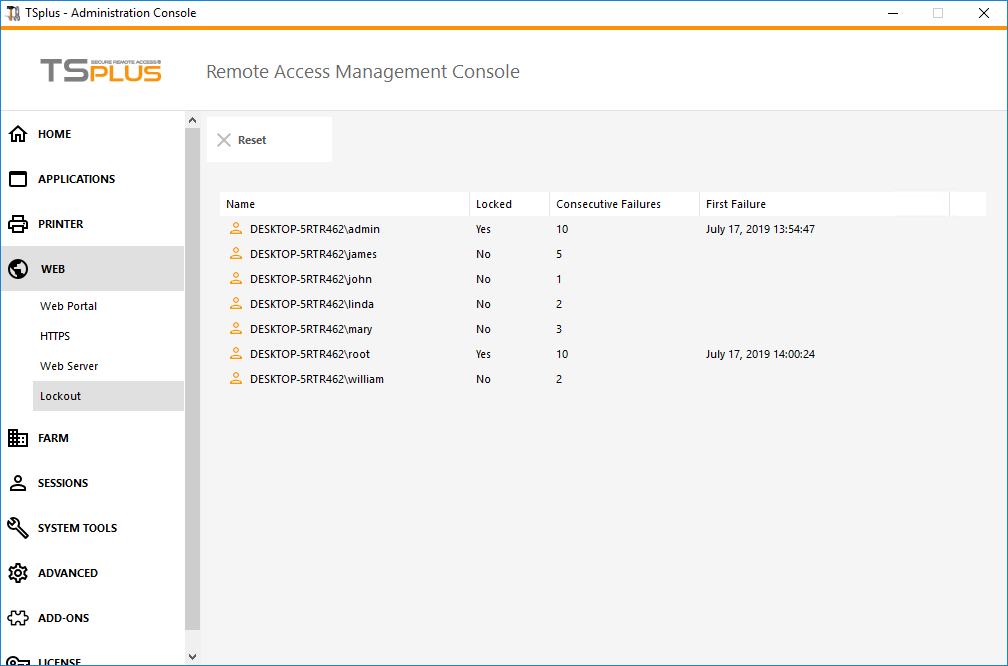Click the user icon beside the admin account
Image resolution: width=1008 pixels, height=666 pixels.
coord(235,228)
